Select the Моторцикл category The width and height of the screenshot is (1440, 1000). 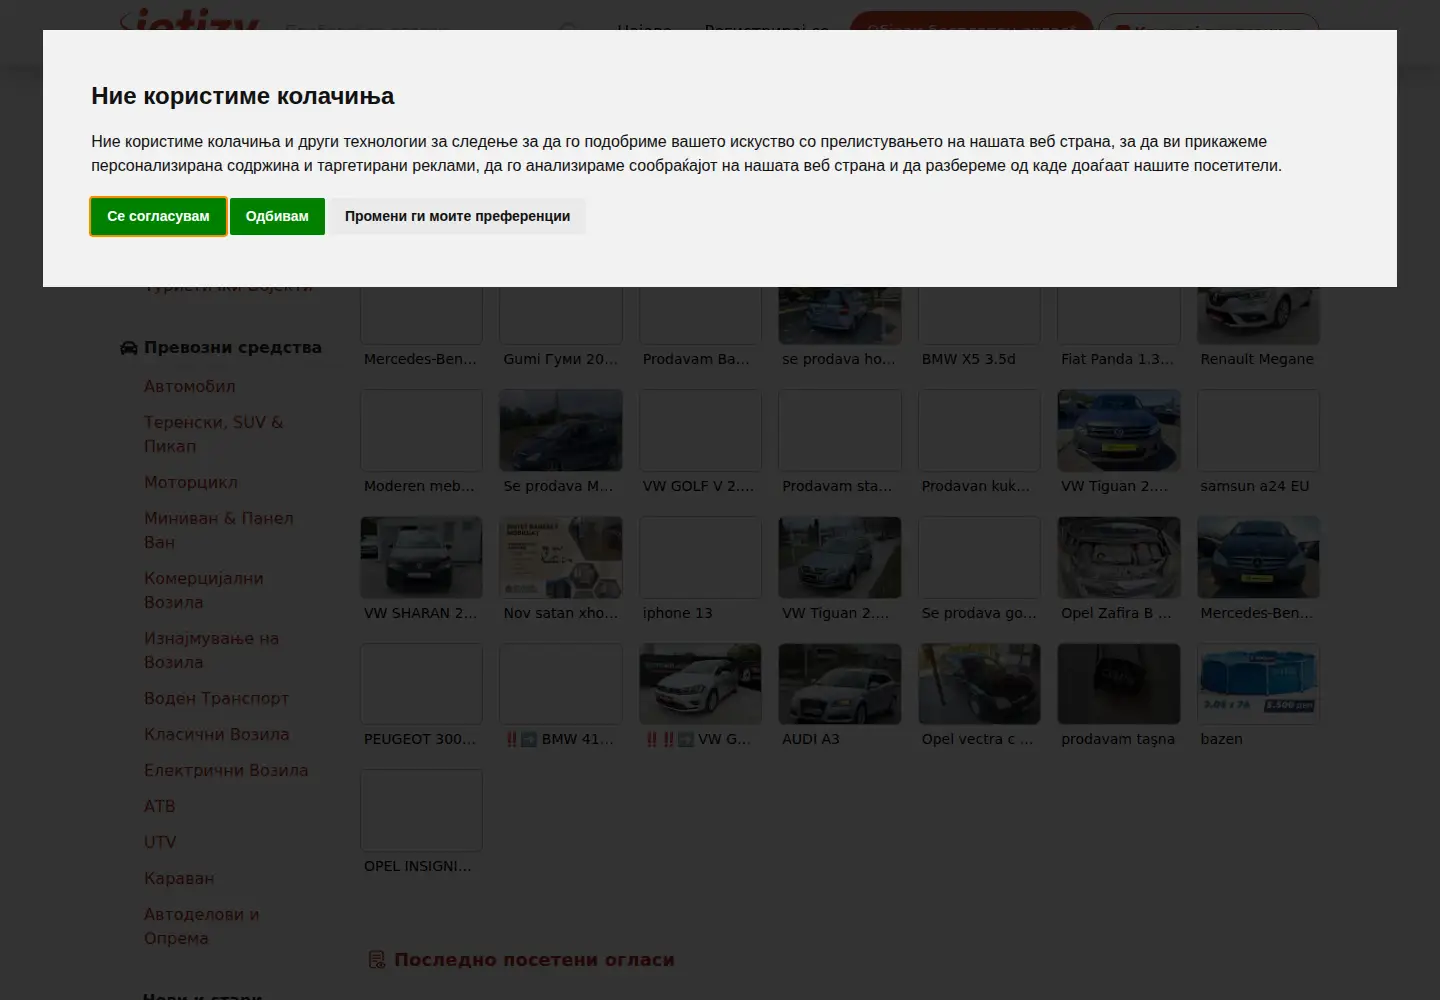point(191,482)
